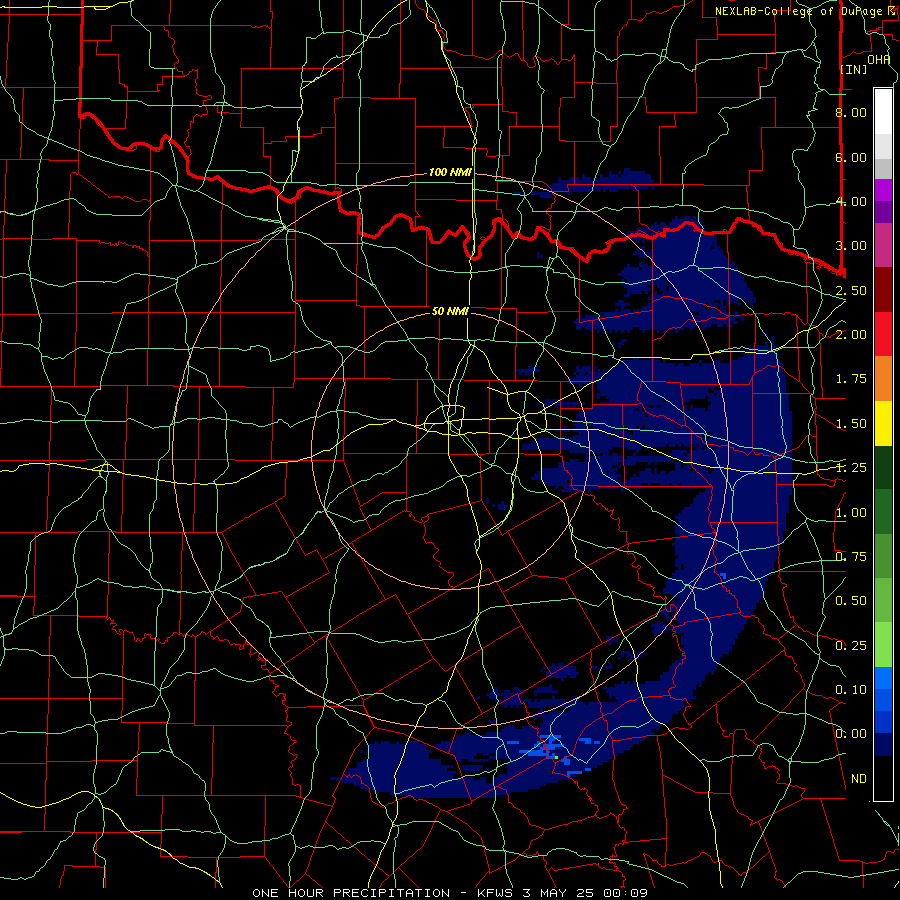The image size is (900, 900).
Task: Pick the bright red legend swatch
Action: (883, 334)
